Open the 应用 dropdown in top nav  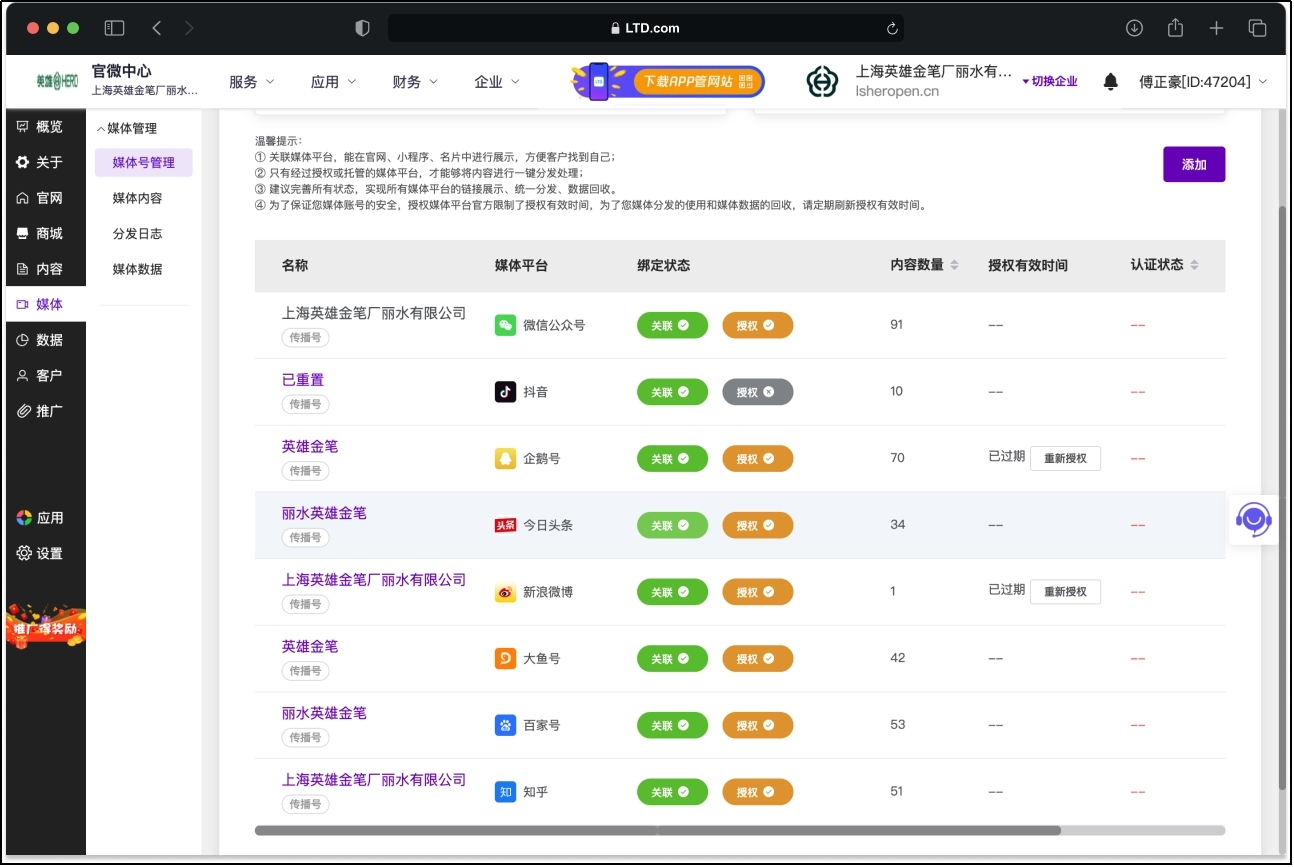click(333, 82)
